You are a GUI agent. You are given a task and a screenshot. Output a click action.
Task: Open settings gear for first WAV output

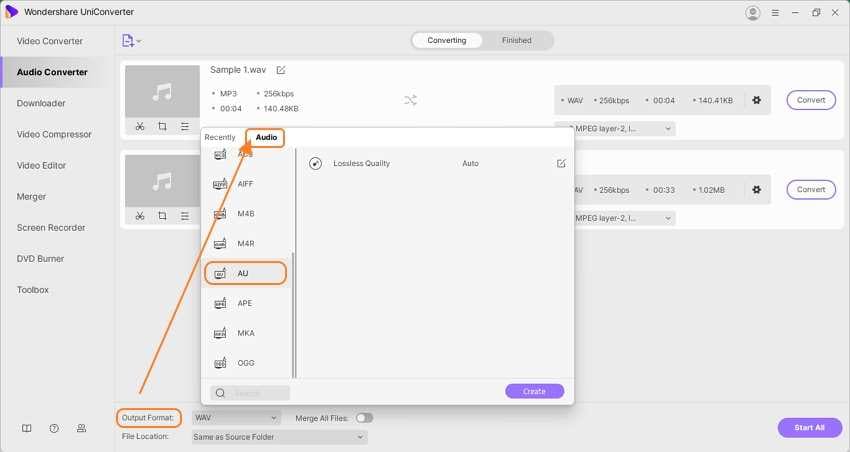click(756, 100)
